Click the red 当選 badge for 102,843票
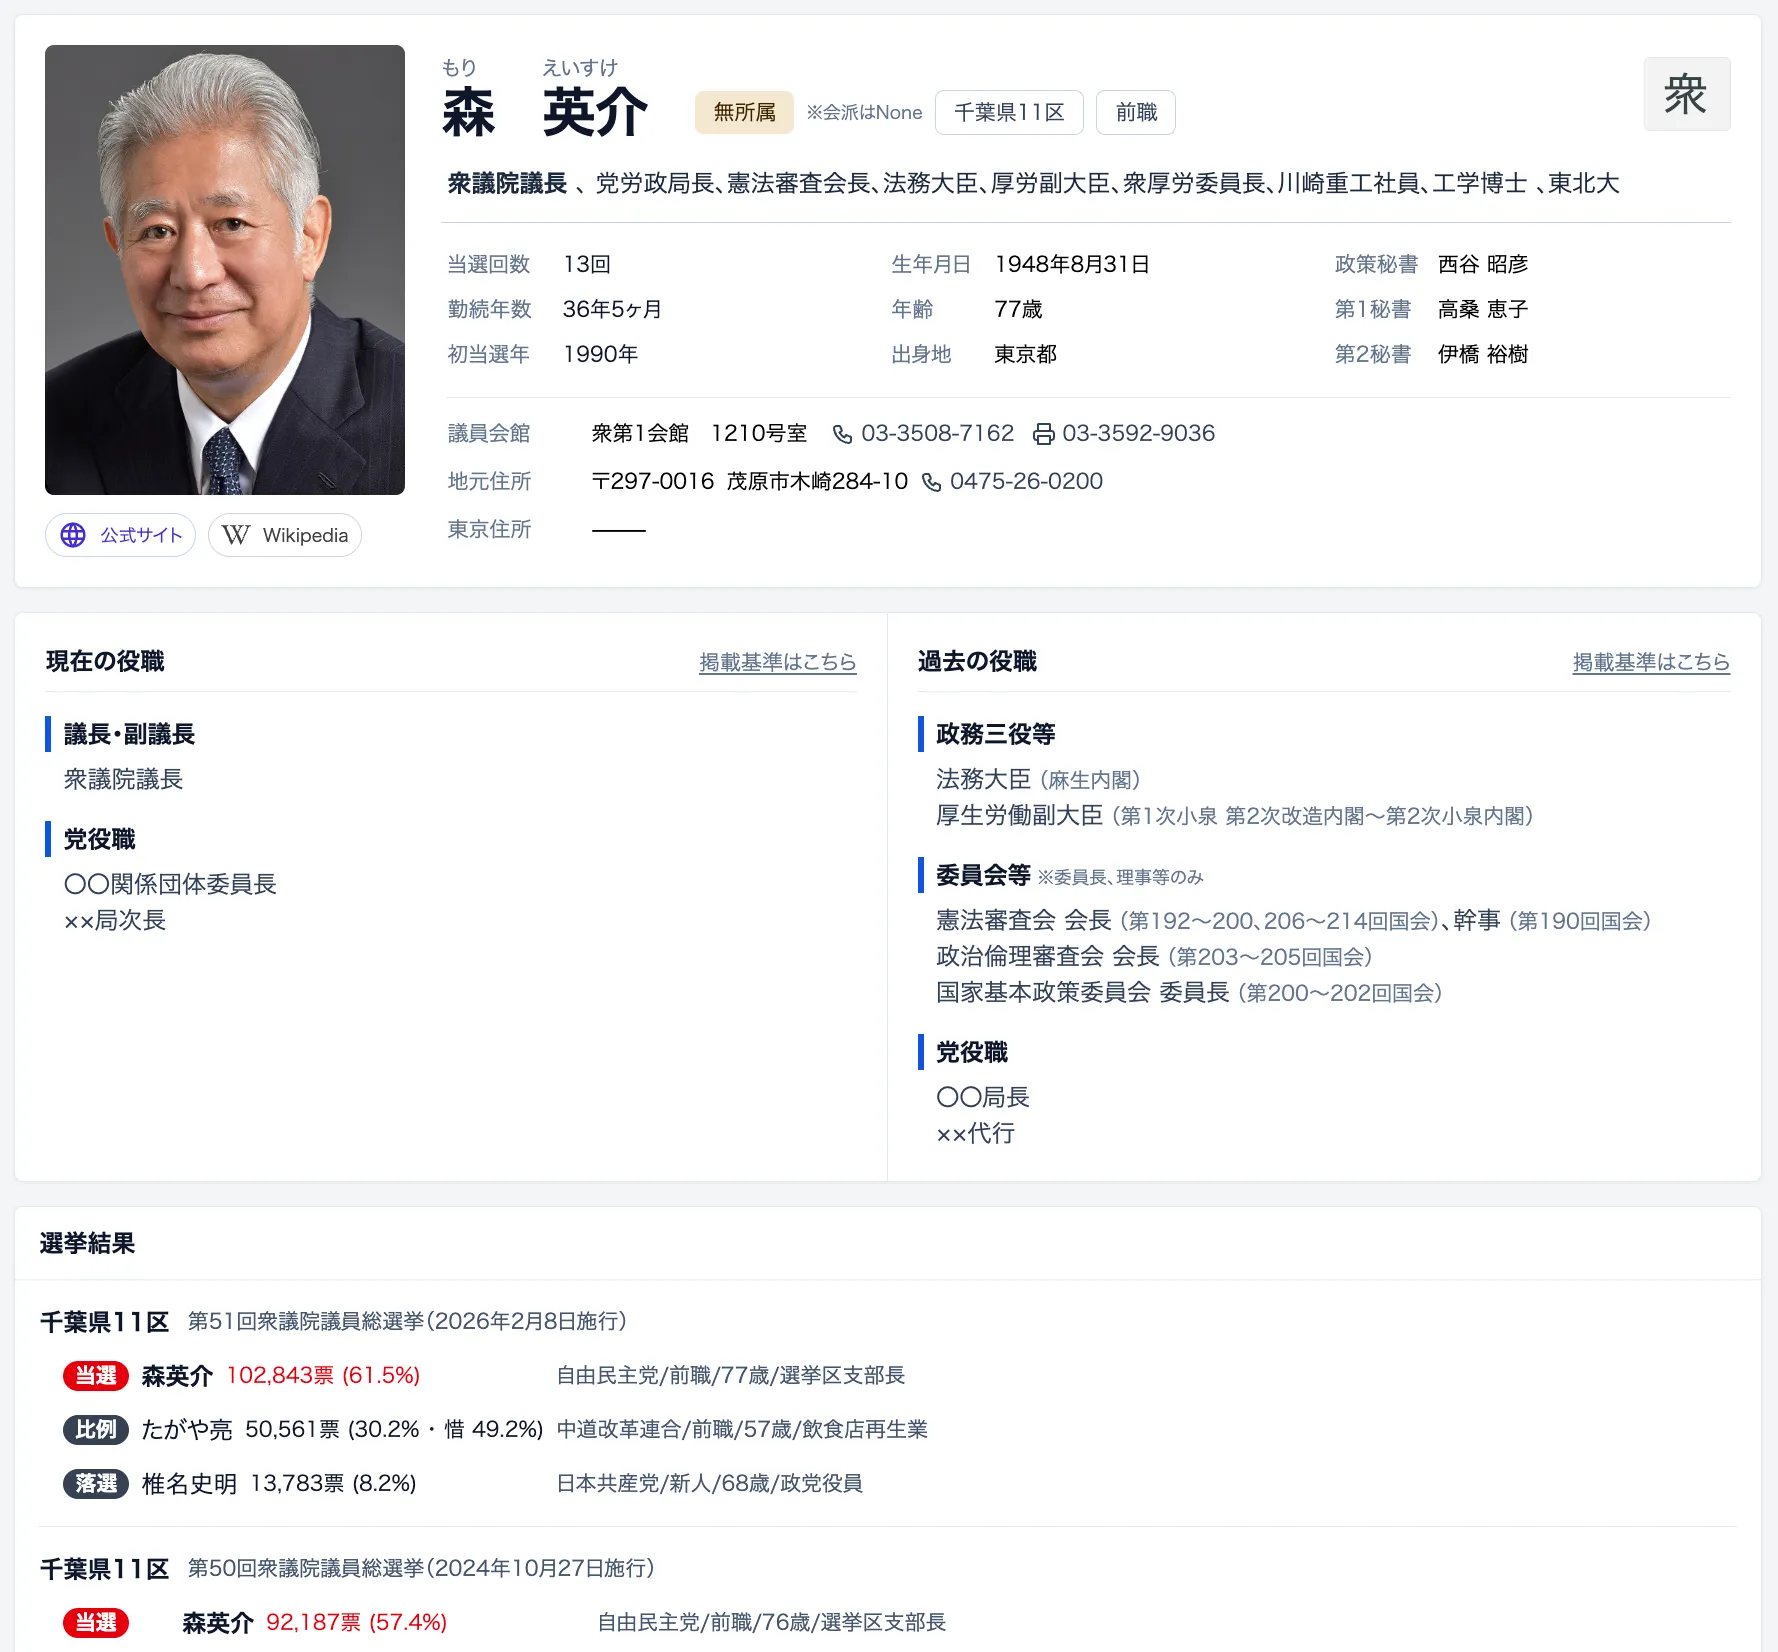This screenshot has height=1652, width=1778. [x=96, y=1376]
